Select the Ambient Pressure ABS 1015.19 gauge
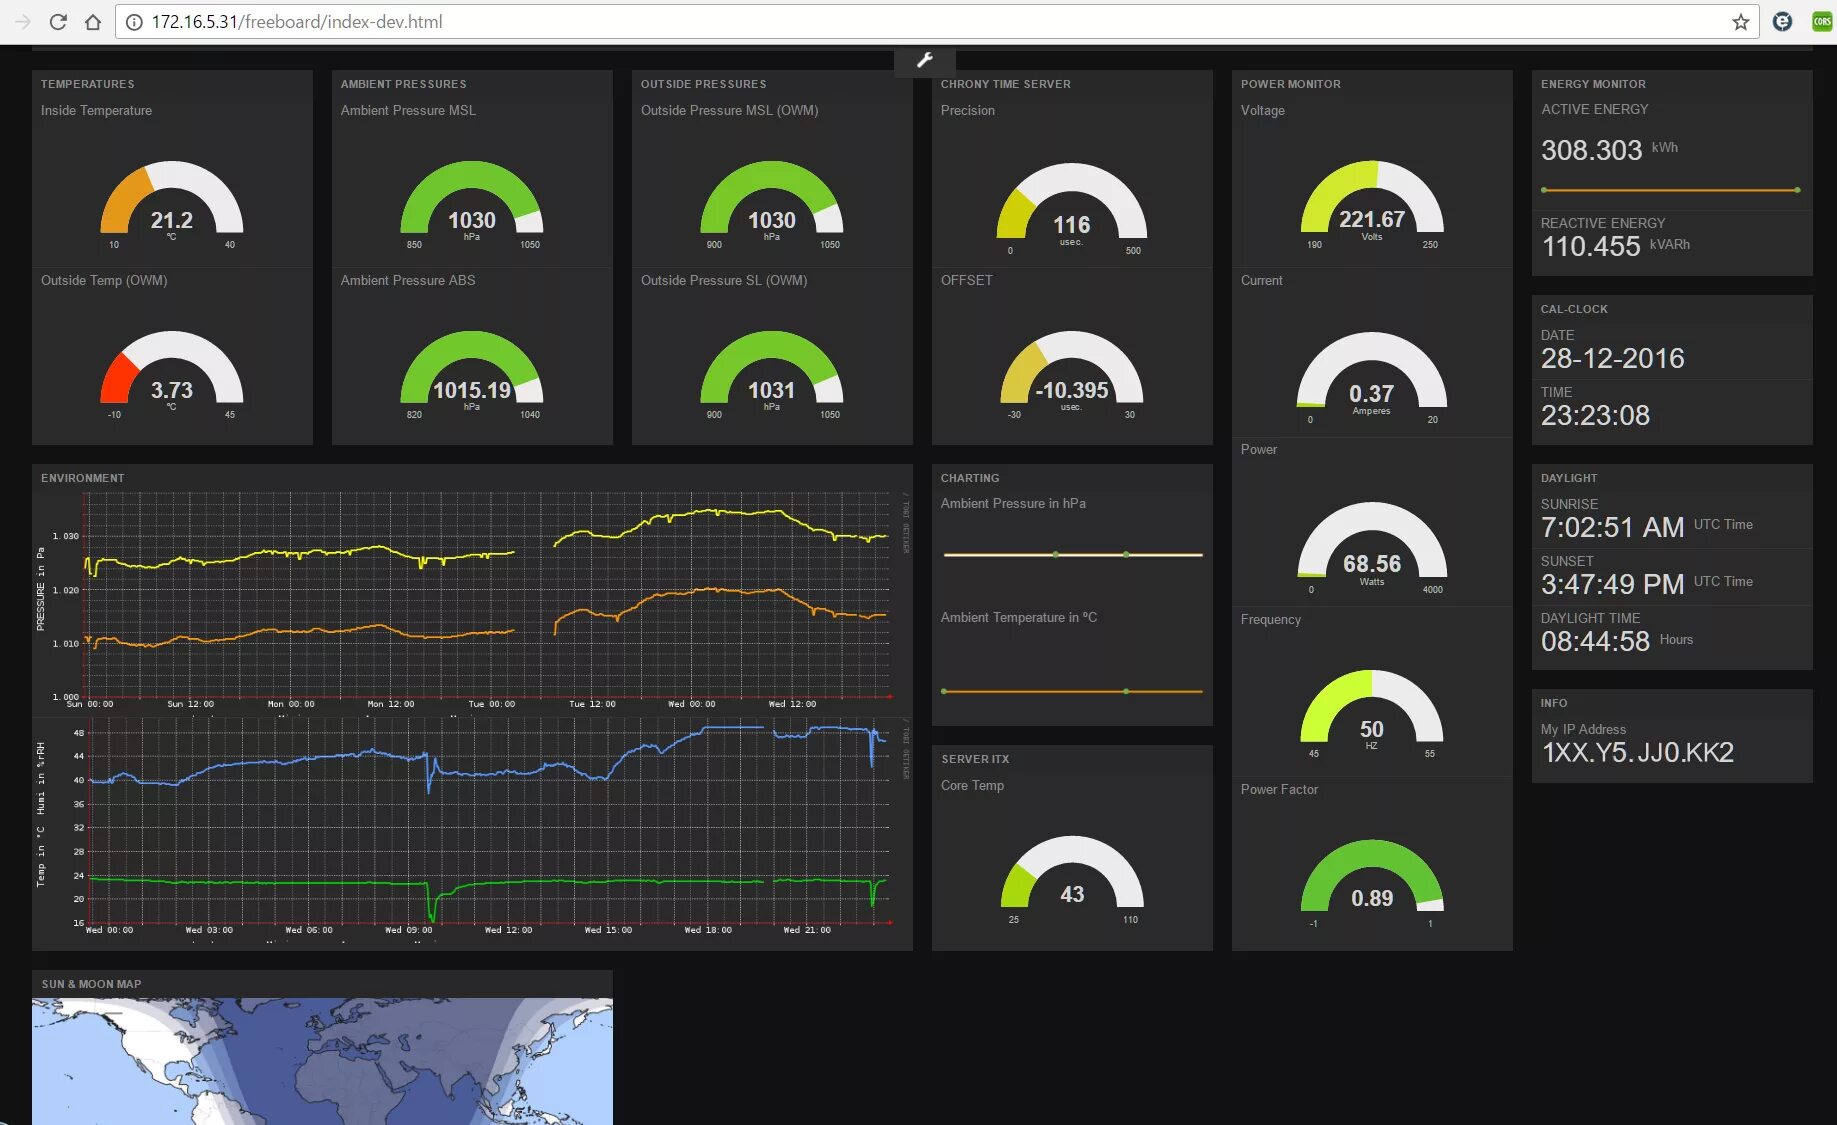This screenshot has width=1837, height=1125. [472, 375]
